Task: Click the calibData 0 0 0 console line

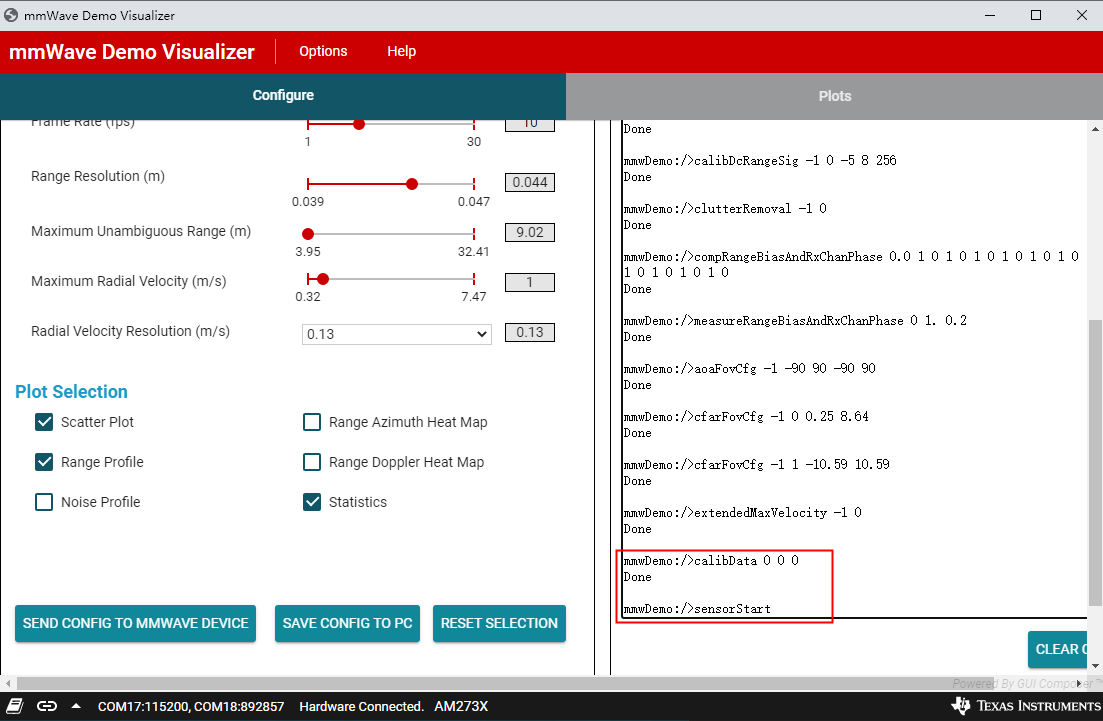Action: pos(711,561)
